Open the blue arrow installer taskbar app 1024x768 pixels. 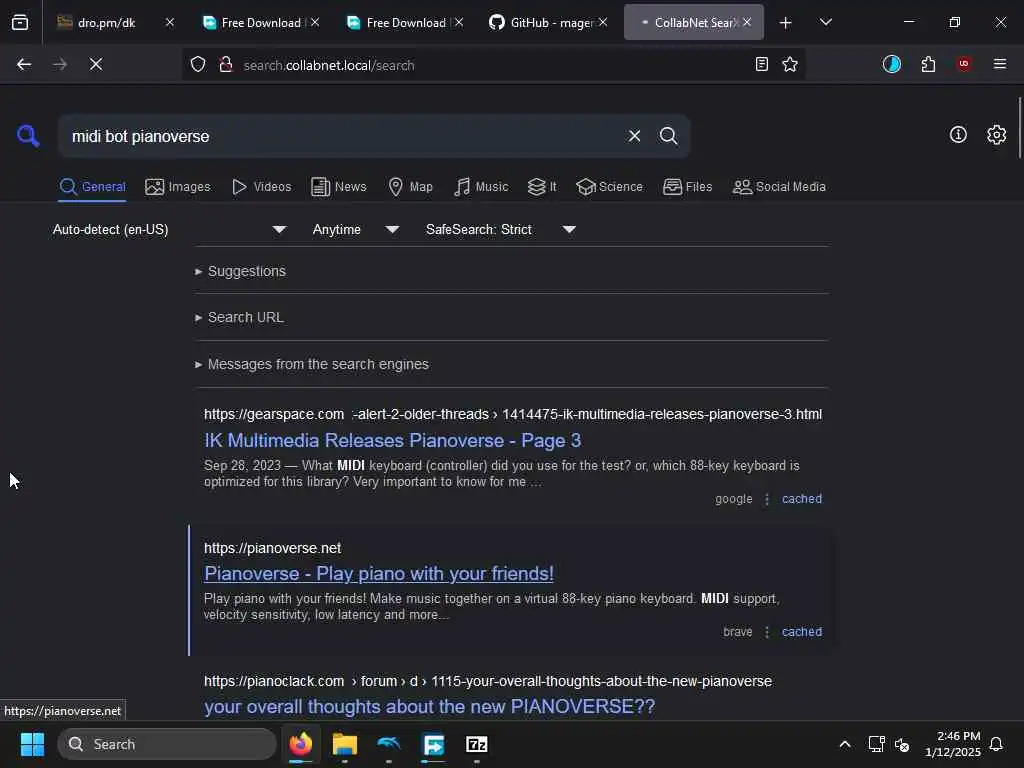tap(433, 744)
